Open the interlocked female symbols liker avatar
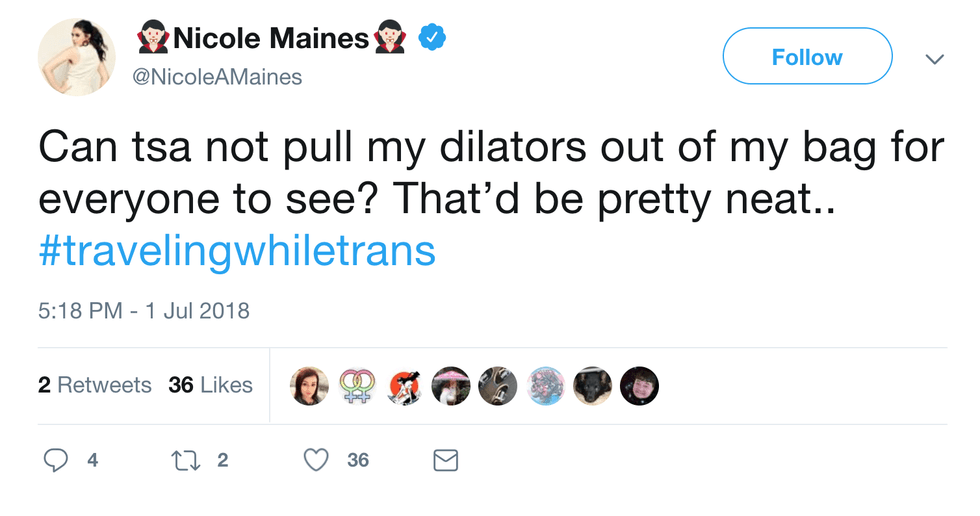 357,385
